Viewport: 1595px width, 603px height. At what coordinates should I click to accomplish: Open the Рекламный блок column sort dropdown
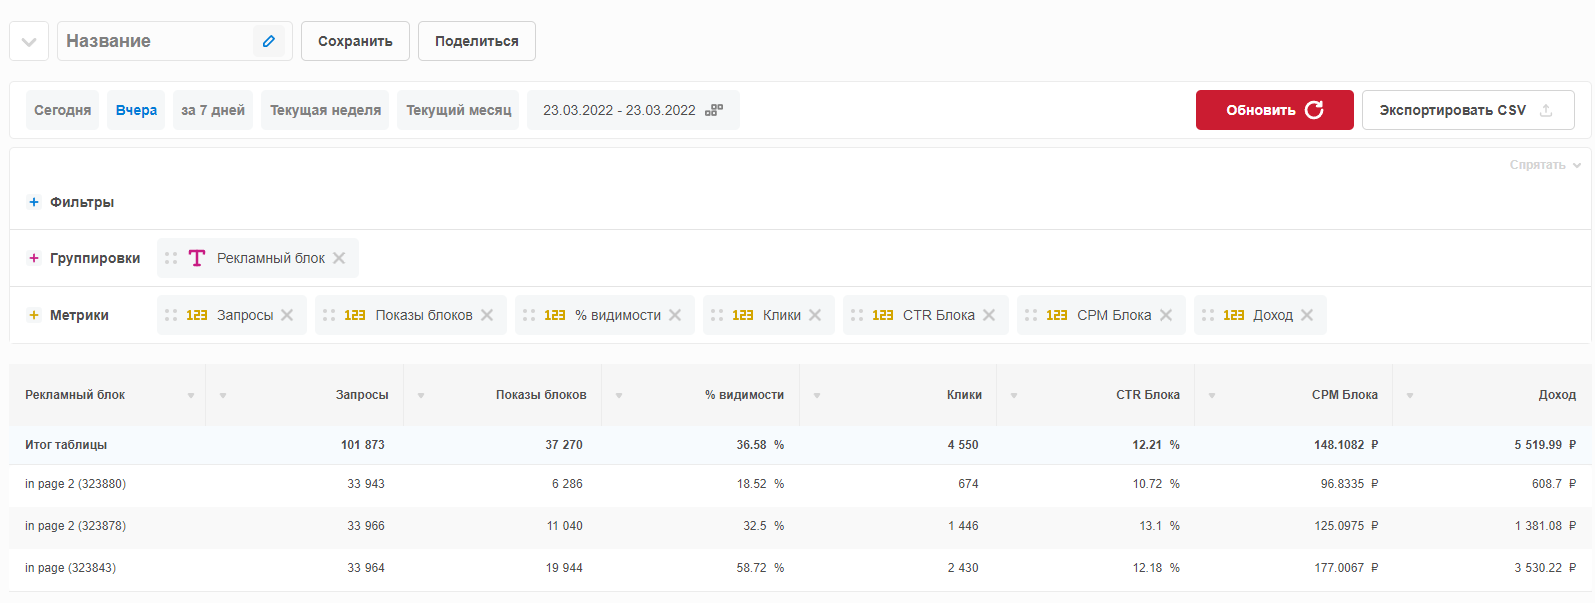coord(191,396)
